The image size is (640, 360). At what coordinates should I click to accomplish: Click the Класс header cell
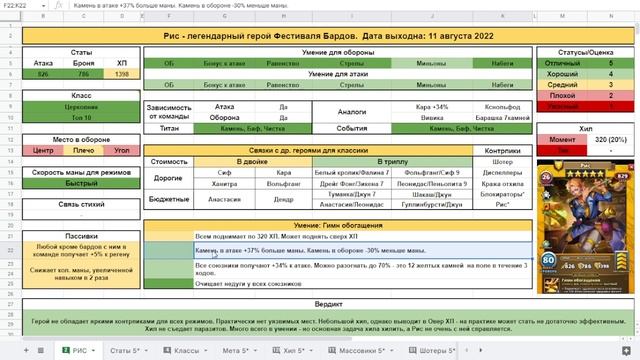(81, 96)
